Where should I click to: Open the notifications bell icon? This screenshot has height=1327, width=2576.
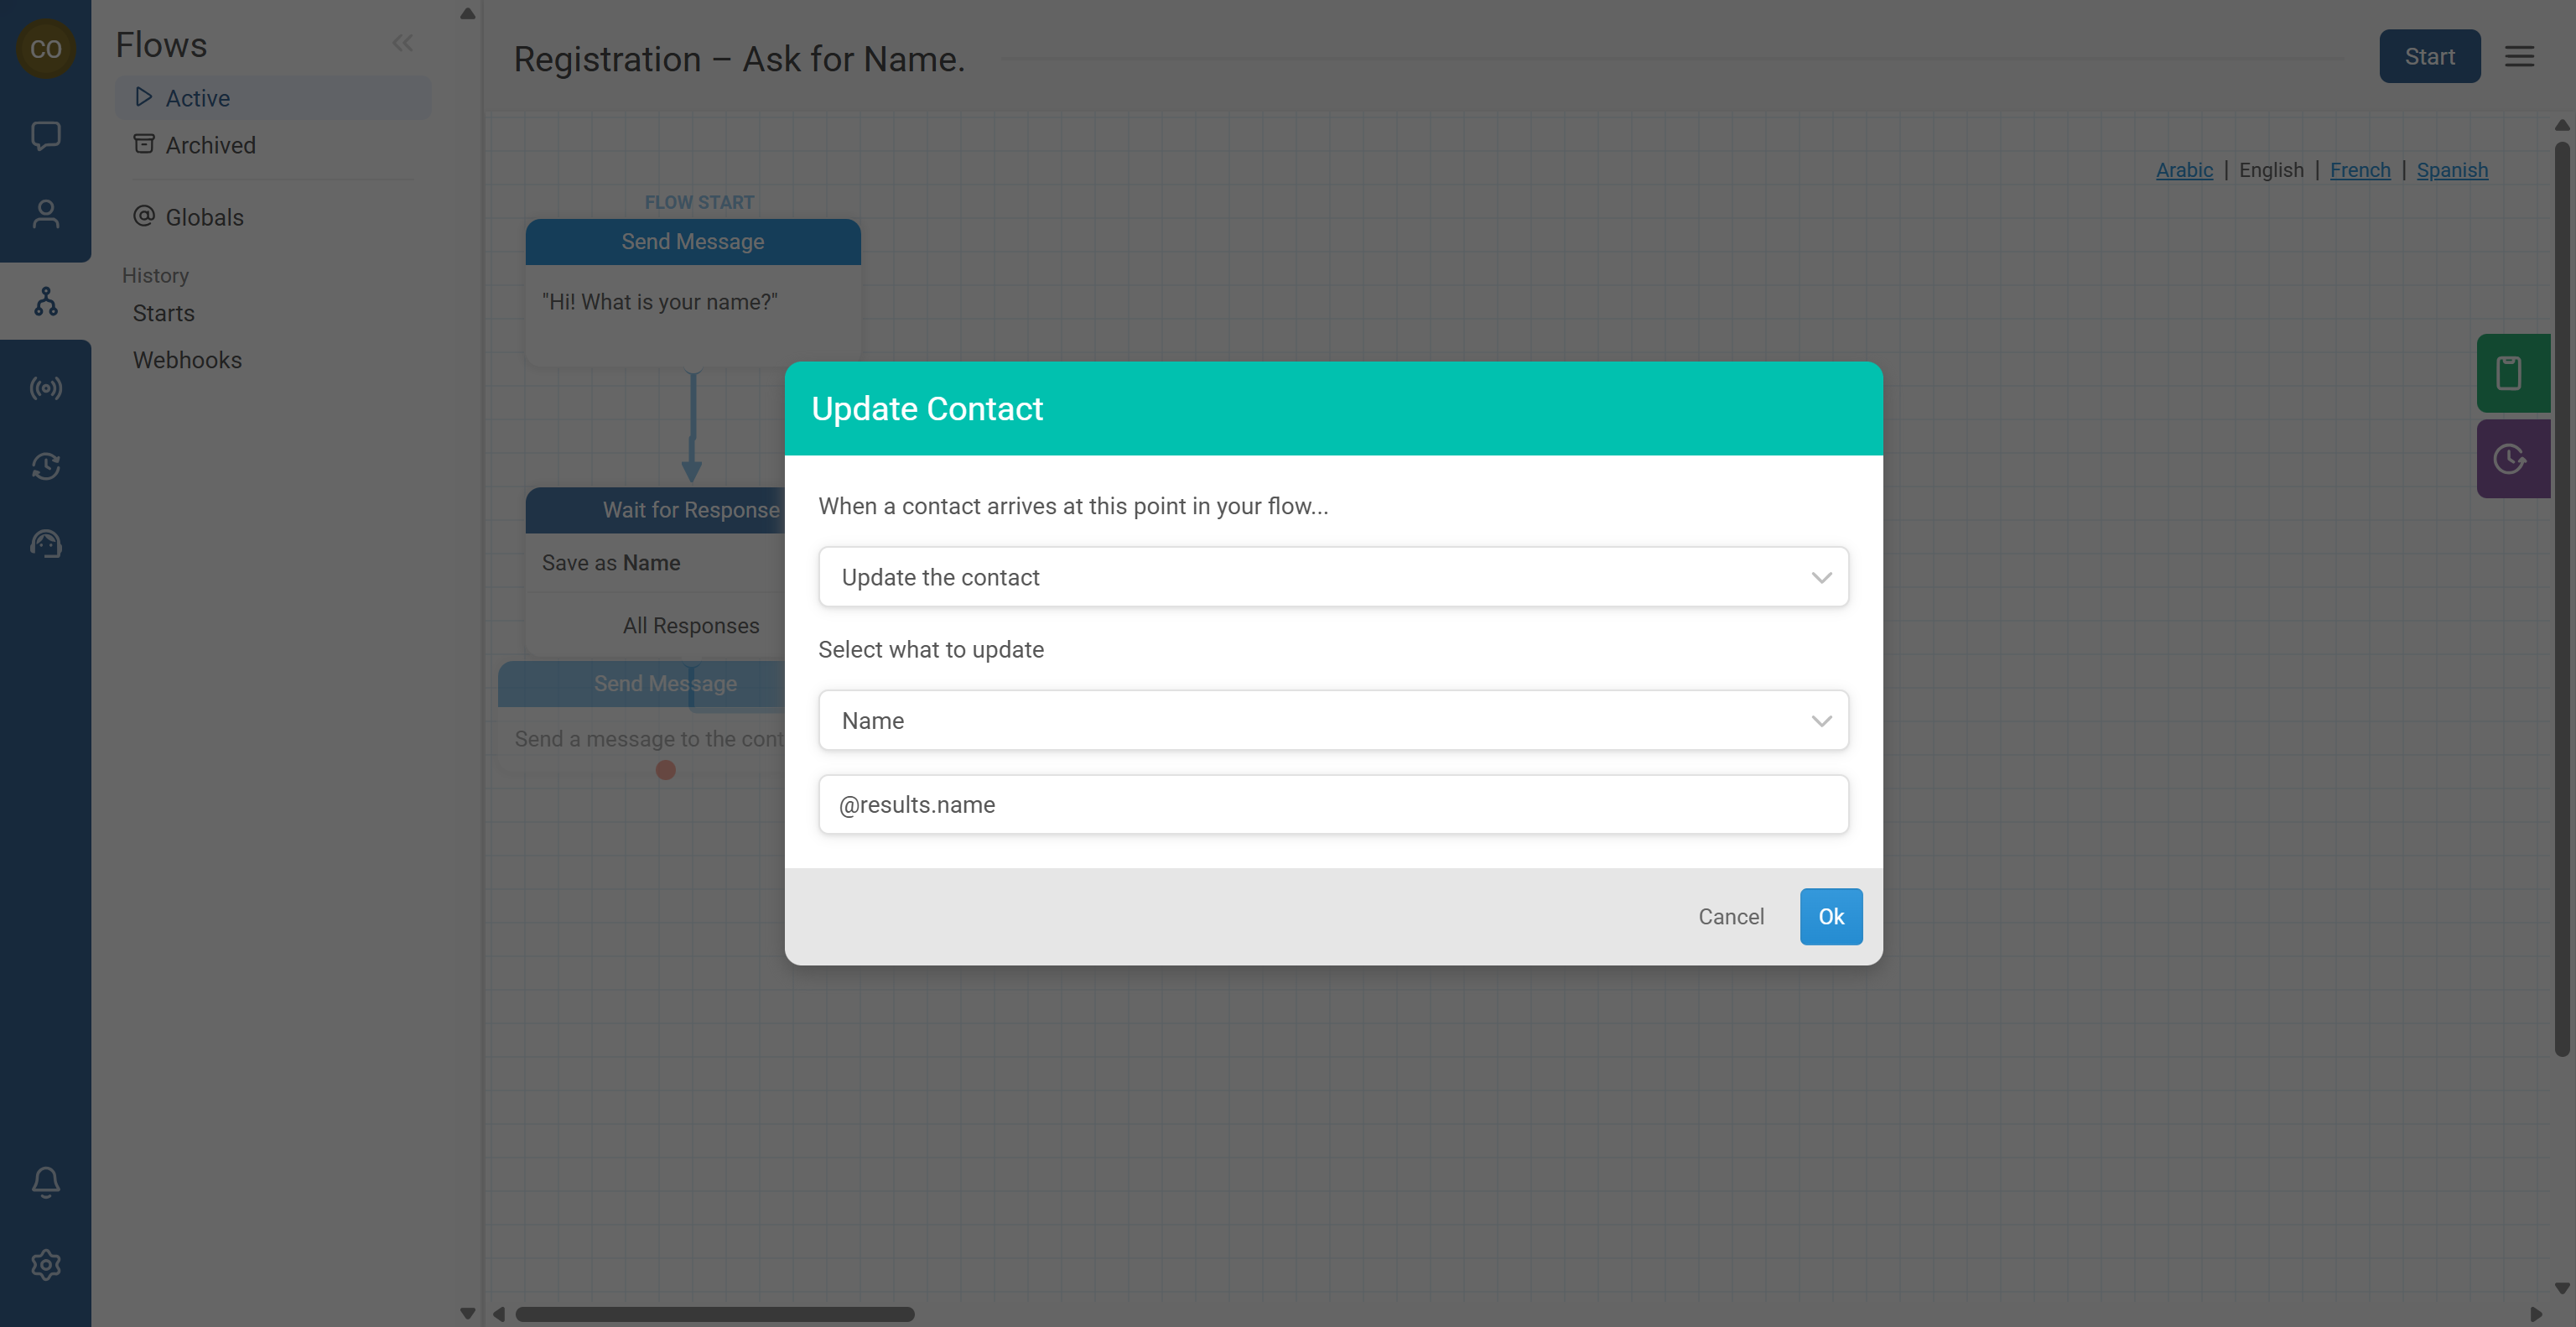click(45, 1182)
